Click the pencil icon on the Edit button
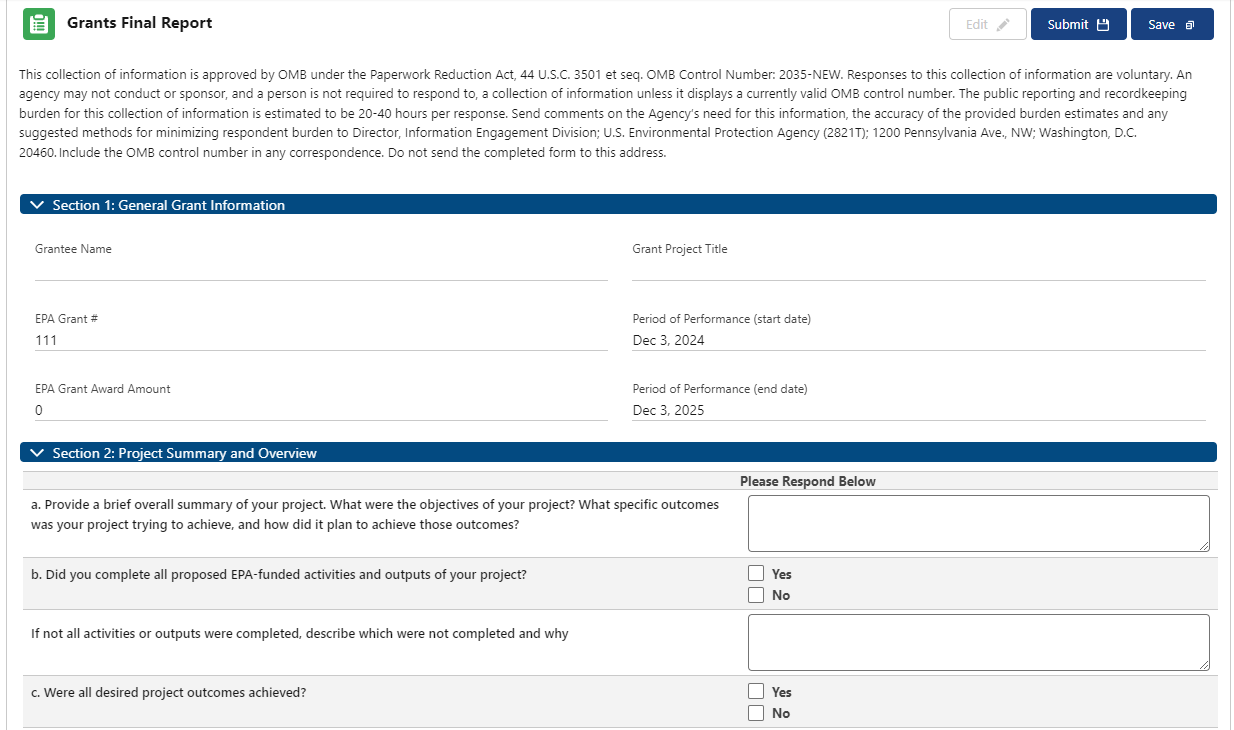Viewport: 1234px width, 730px height. coord(1004,25)
